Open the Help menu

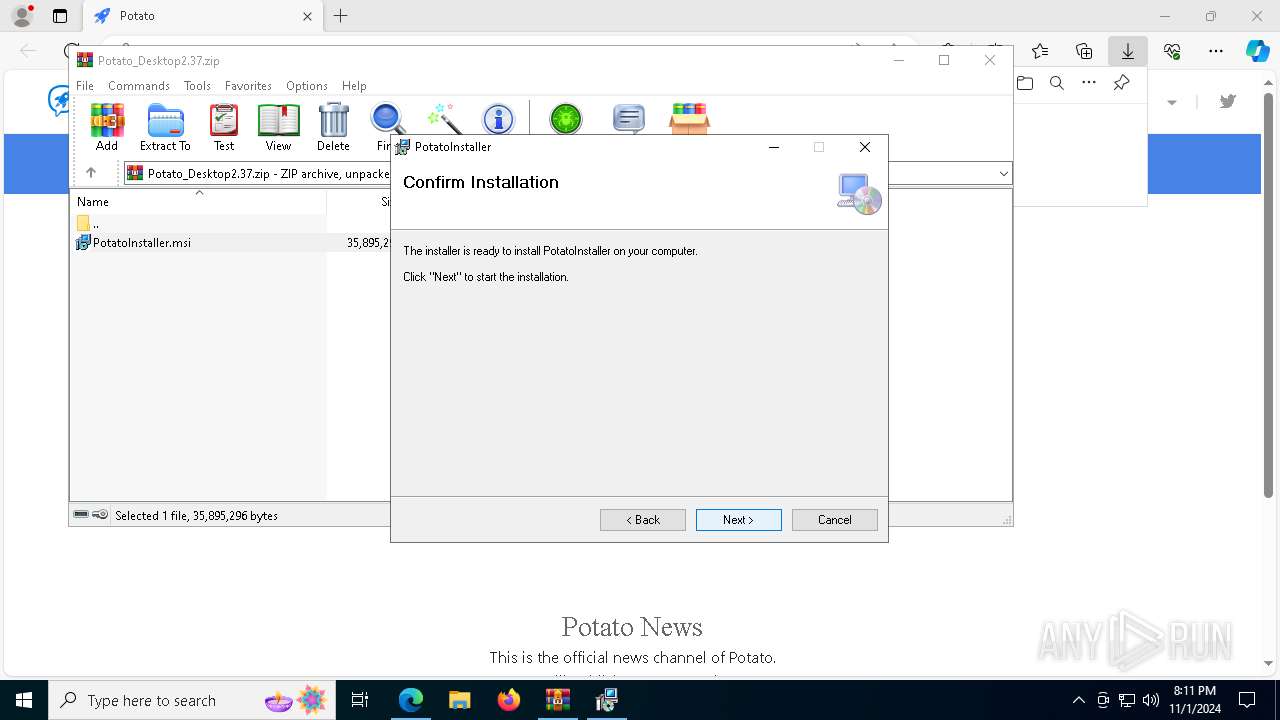(354, 86)
